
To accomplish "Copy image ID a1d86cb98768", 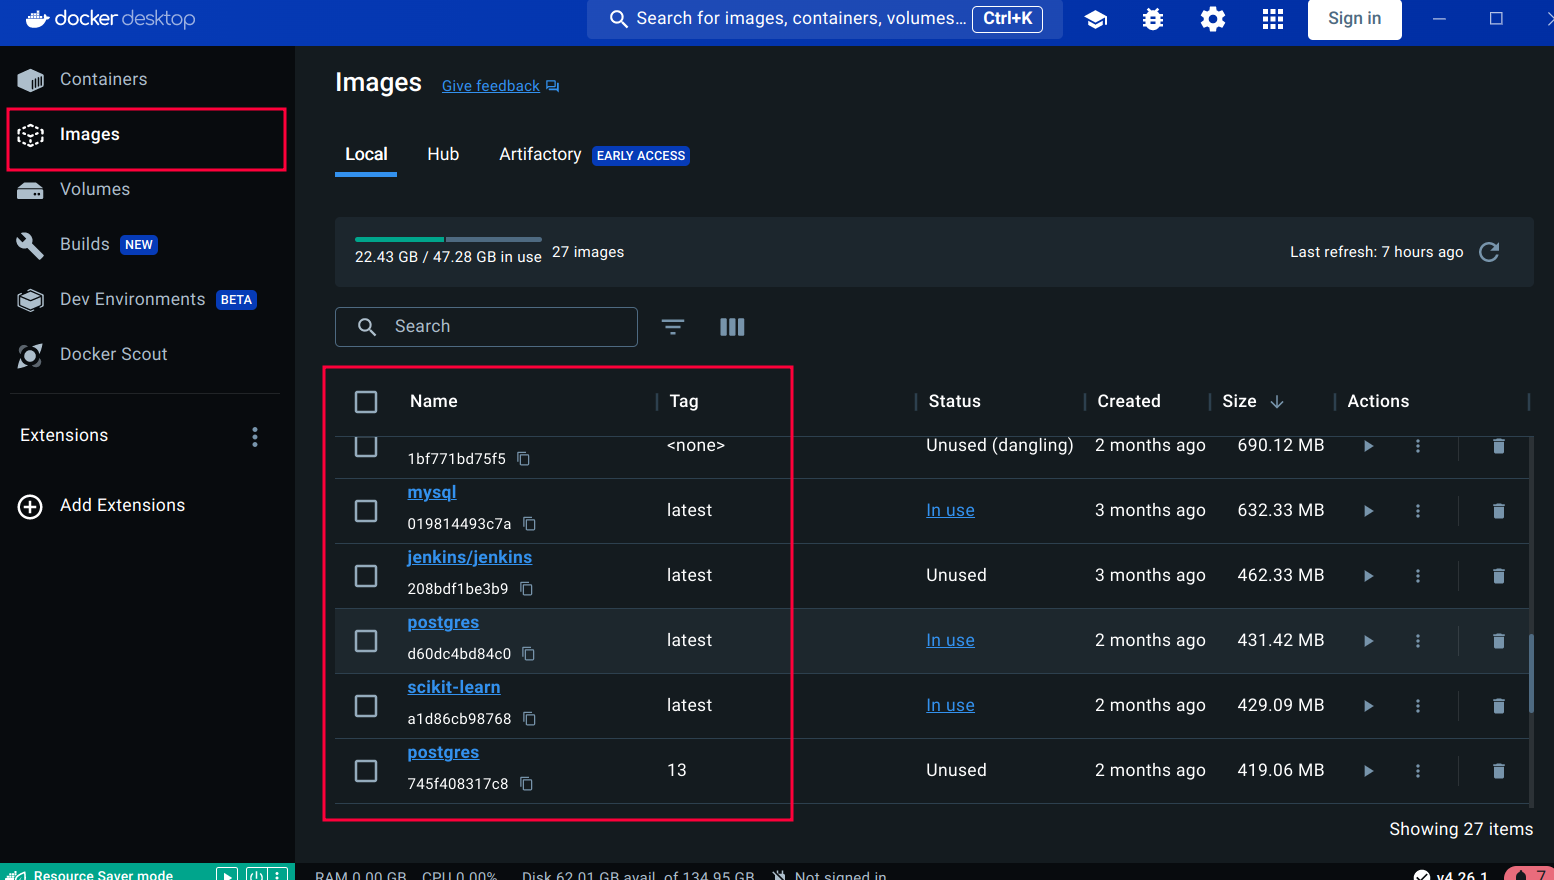I will click(530, 719).
